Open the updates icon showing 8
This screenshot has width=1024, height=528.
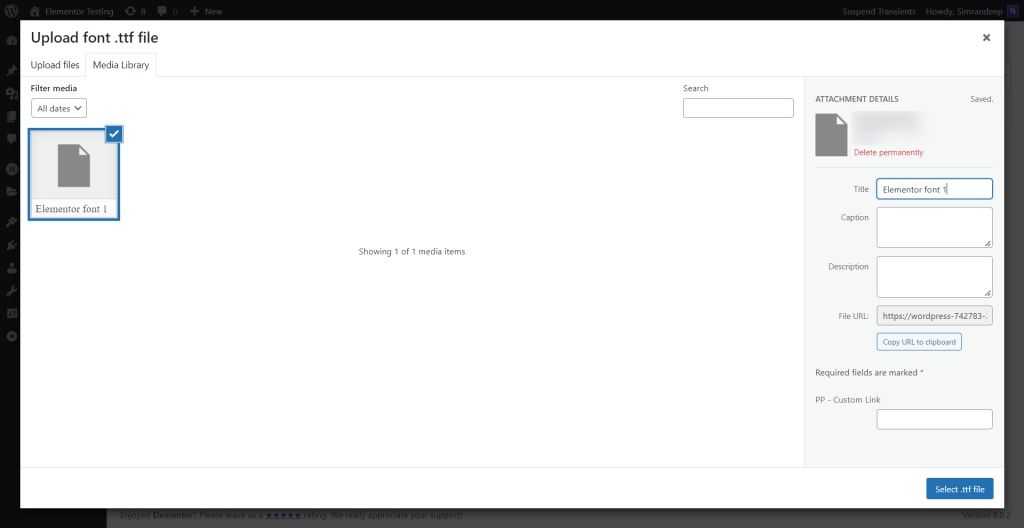(135, 11)
